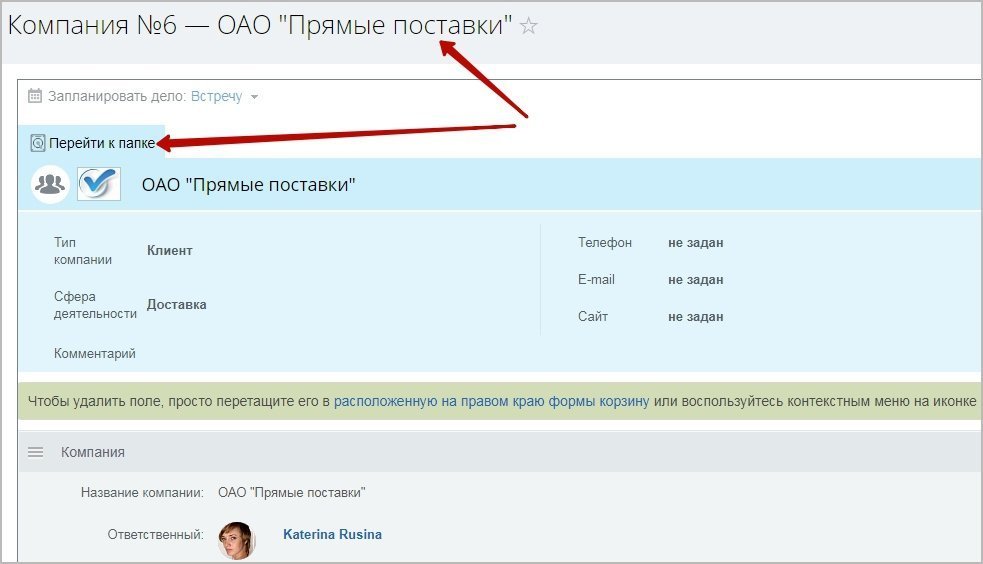983x564 pixels.
Task: Click the Комментарий field label
Action: [95, 353]
